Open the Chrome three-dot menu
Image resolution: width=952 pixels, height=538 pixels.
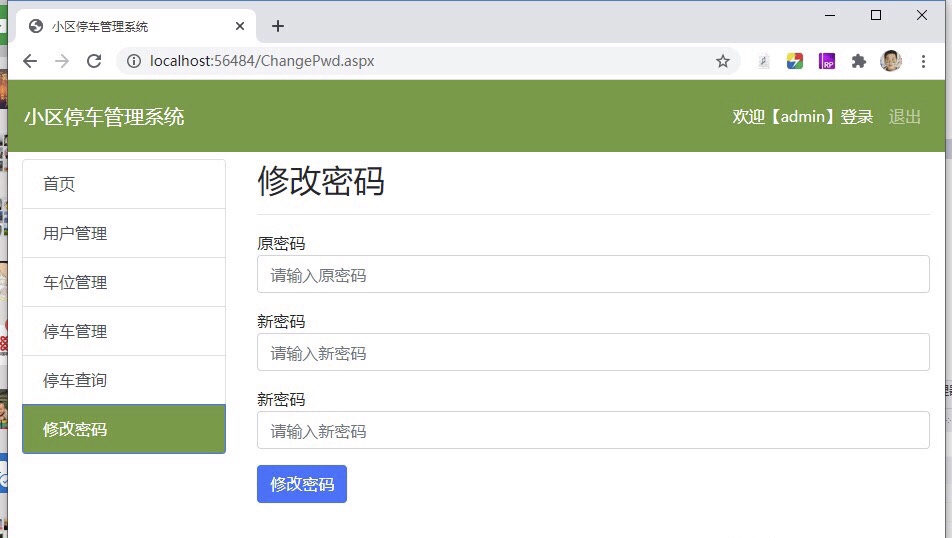coord(923,61)
